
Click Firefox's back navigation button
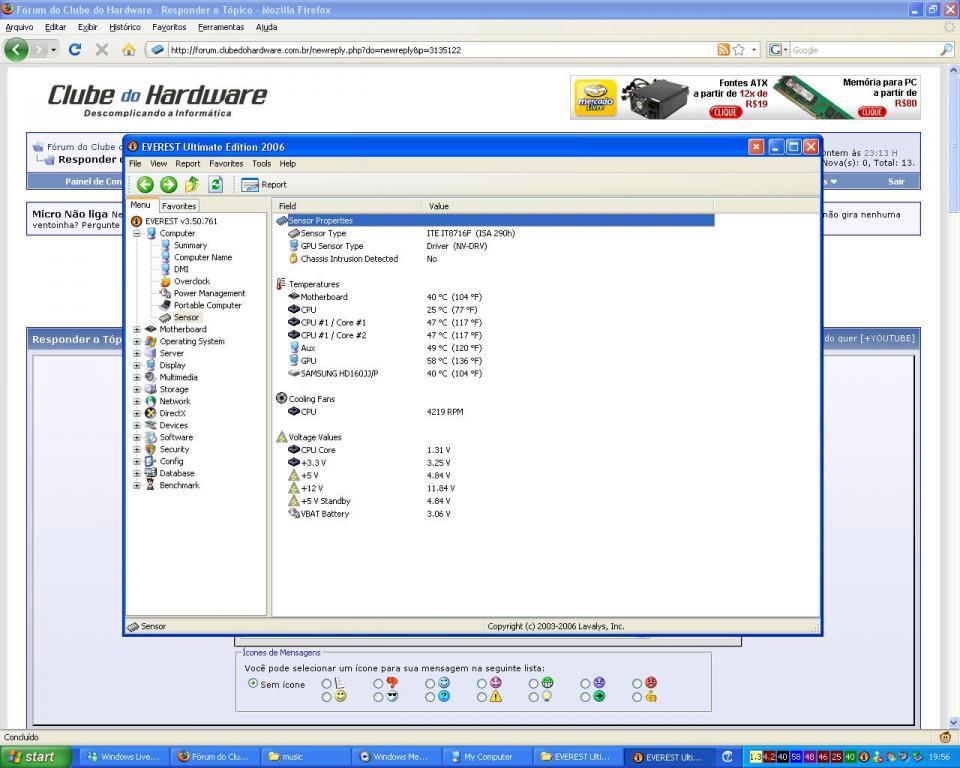[x=17, y=50]
